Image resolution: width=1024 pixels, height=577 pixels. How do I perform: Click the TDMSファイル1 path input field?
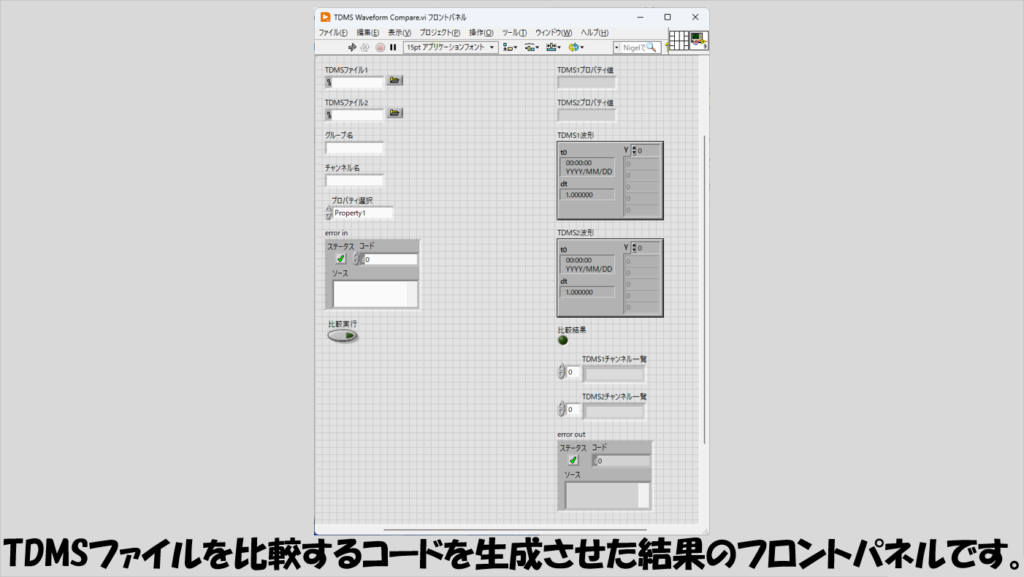pos(359,82)
